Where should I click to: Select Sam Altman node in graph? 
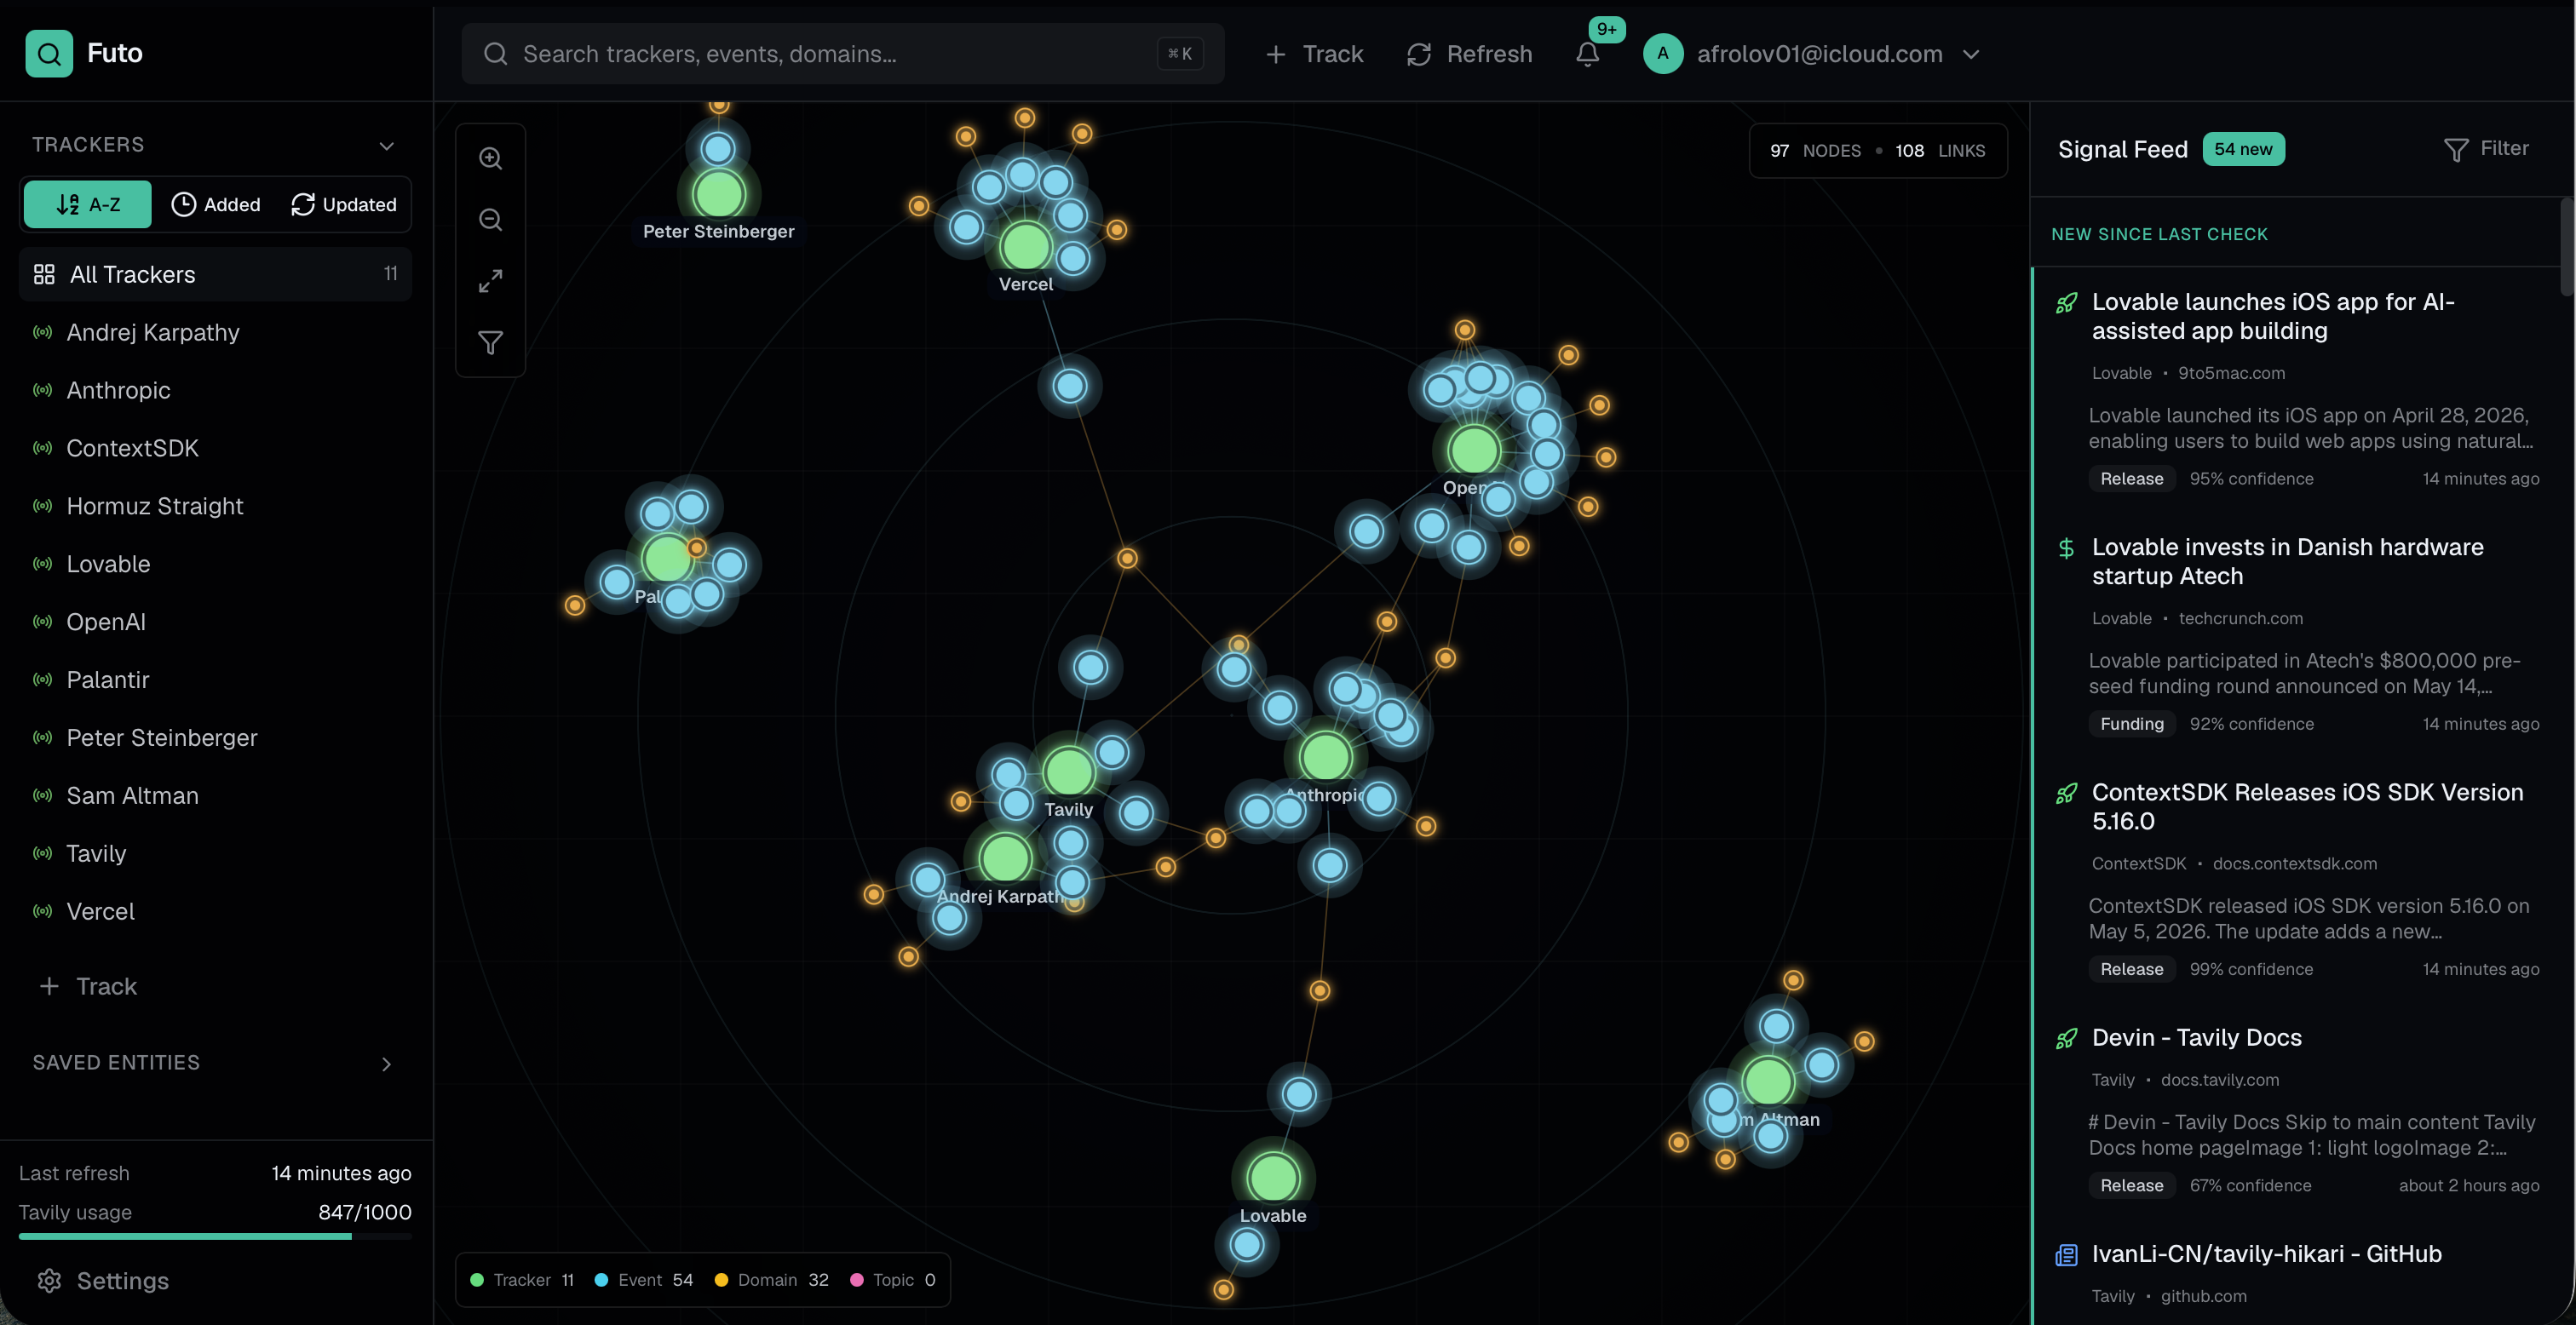pos(1768,1082)
